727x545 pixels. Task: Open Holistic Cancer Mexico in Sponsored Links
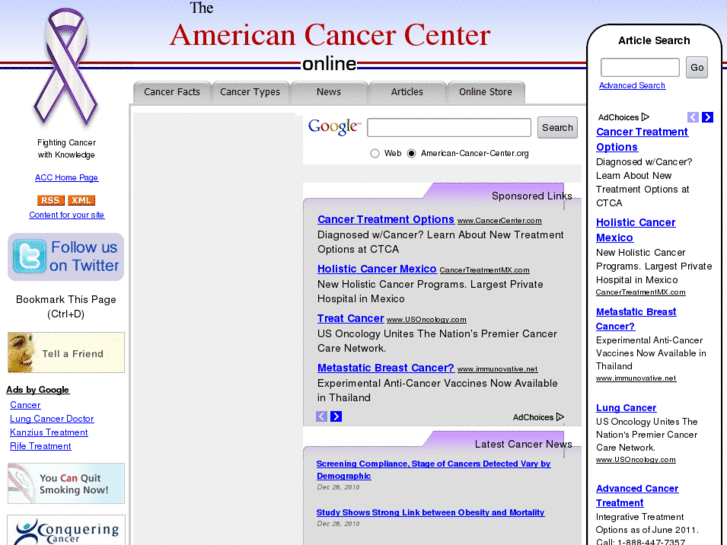click(376, 269)
